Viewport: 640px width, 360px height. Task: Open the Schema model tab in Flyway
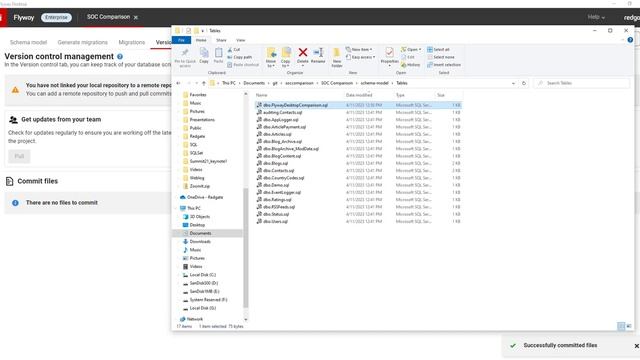pyautogui.click(x=28, y=42)
